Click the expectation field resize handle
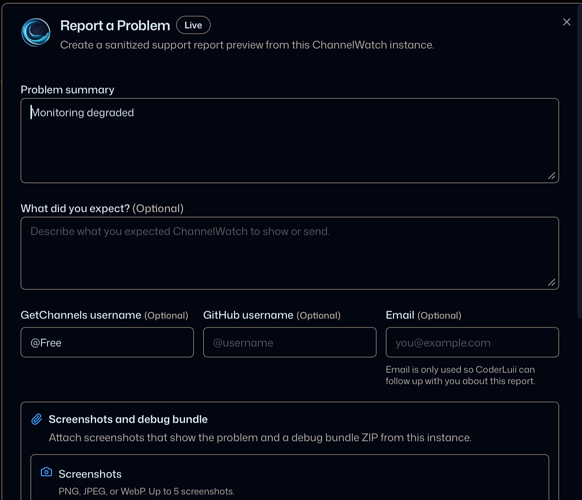The height and width of the screenshot is (500, 582). click(552, 282)
